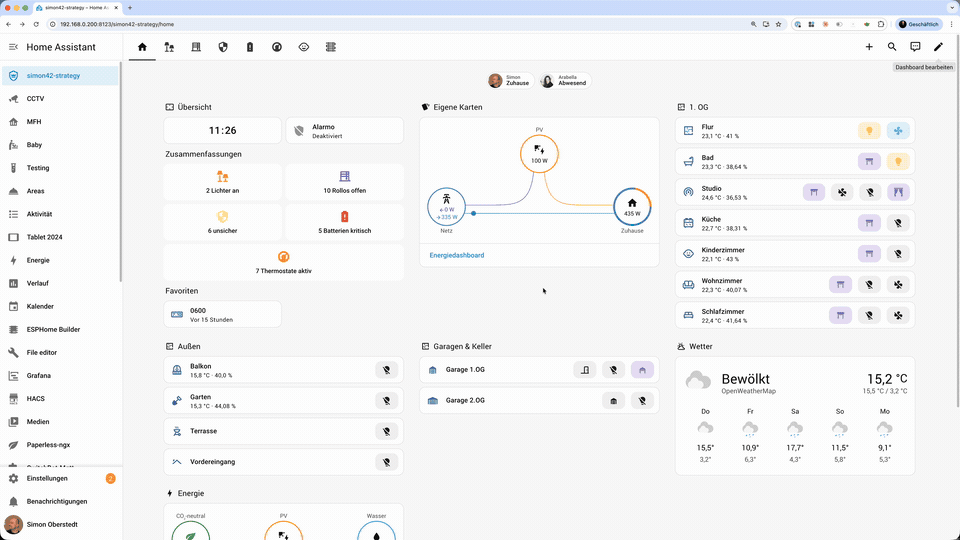Click the PV 100 W node

click(x=539, y=154)
